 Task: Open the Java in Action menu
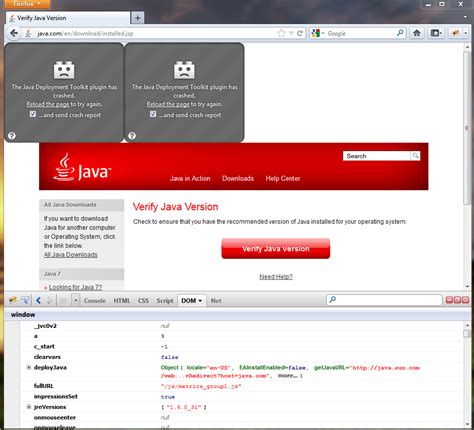click(x=190, y=178)
